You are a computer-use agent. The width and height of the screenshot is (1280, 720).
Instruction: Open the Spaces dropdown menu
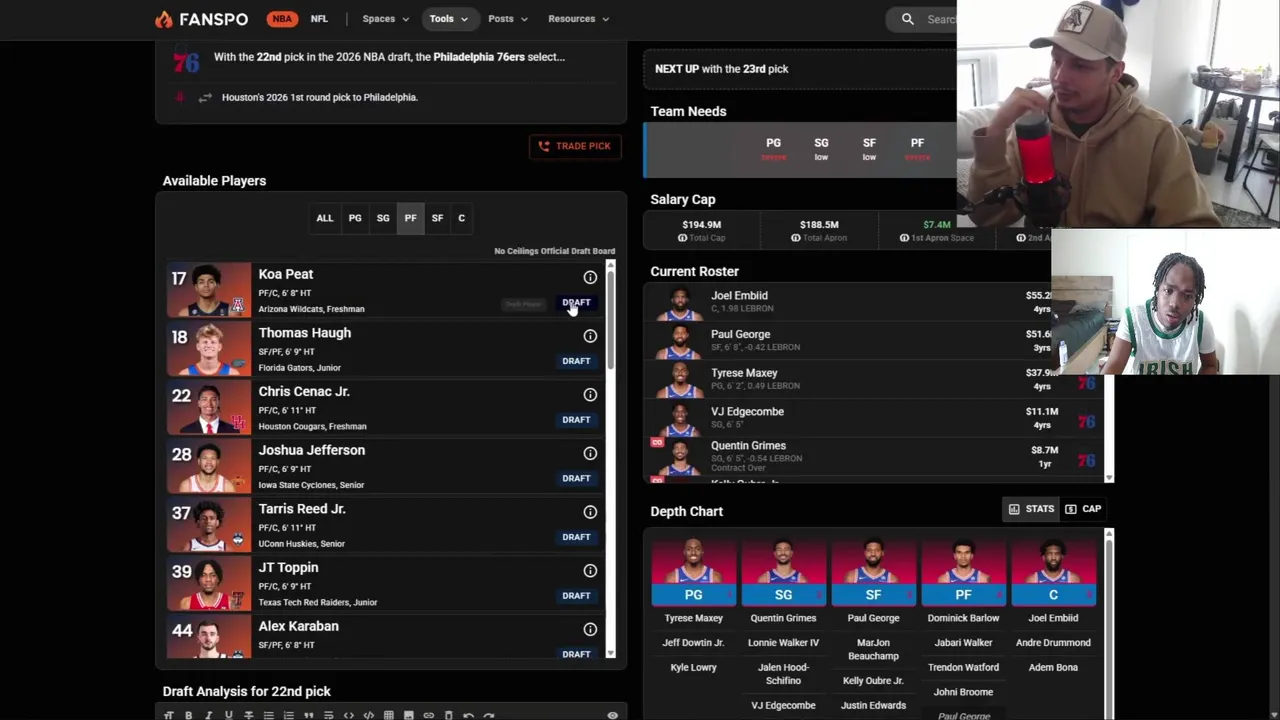(x=385, y=19)
